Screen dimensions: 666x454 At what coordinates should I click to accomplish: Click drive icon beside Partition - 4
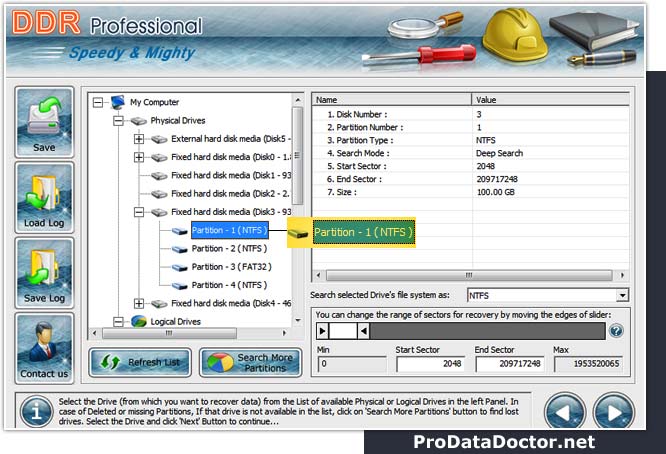coord(180,286)
